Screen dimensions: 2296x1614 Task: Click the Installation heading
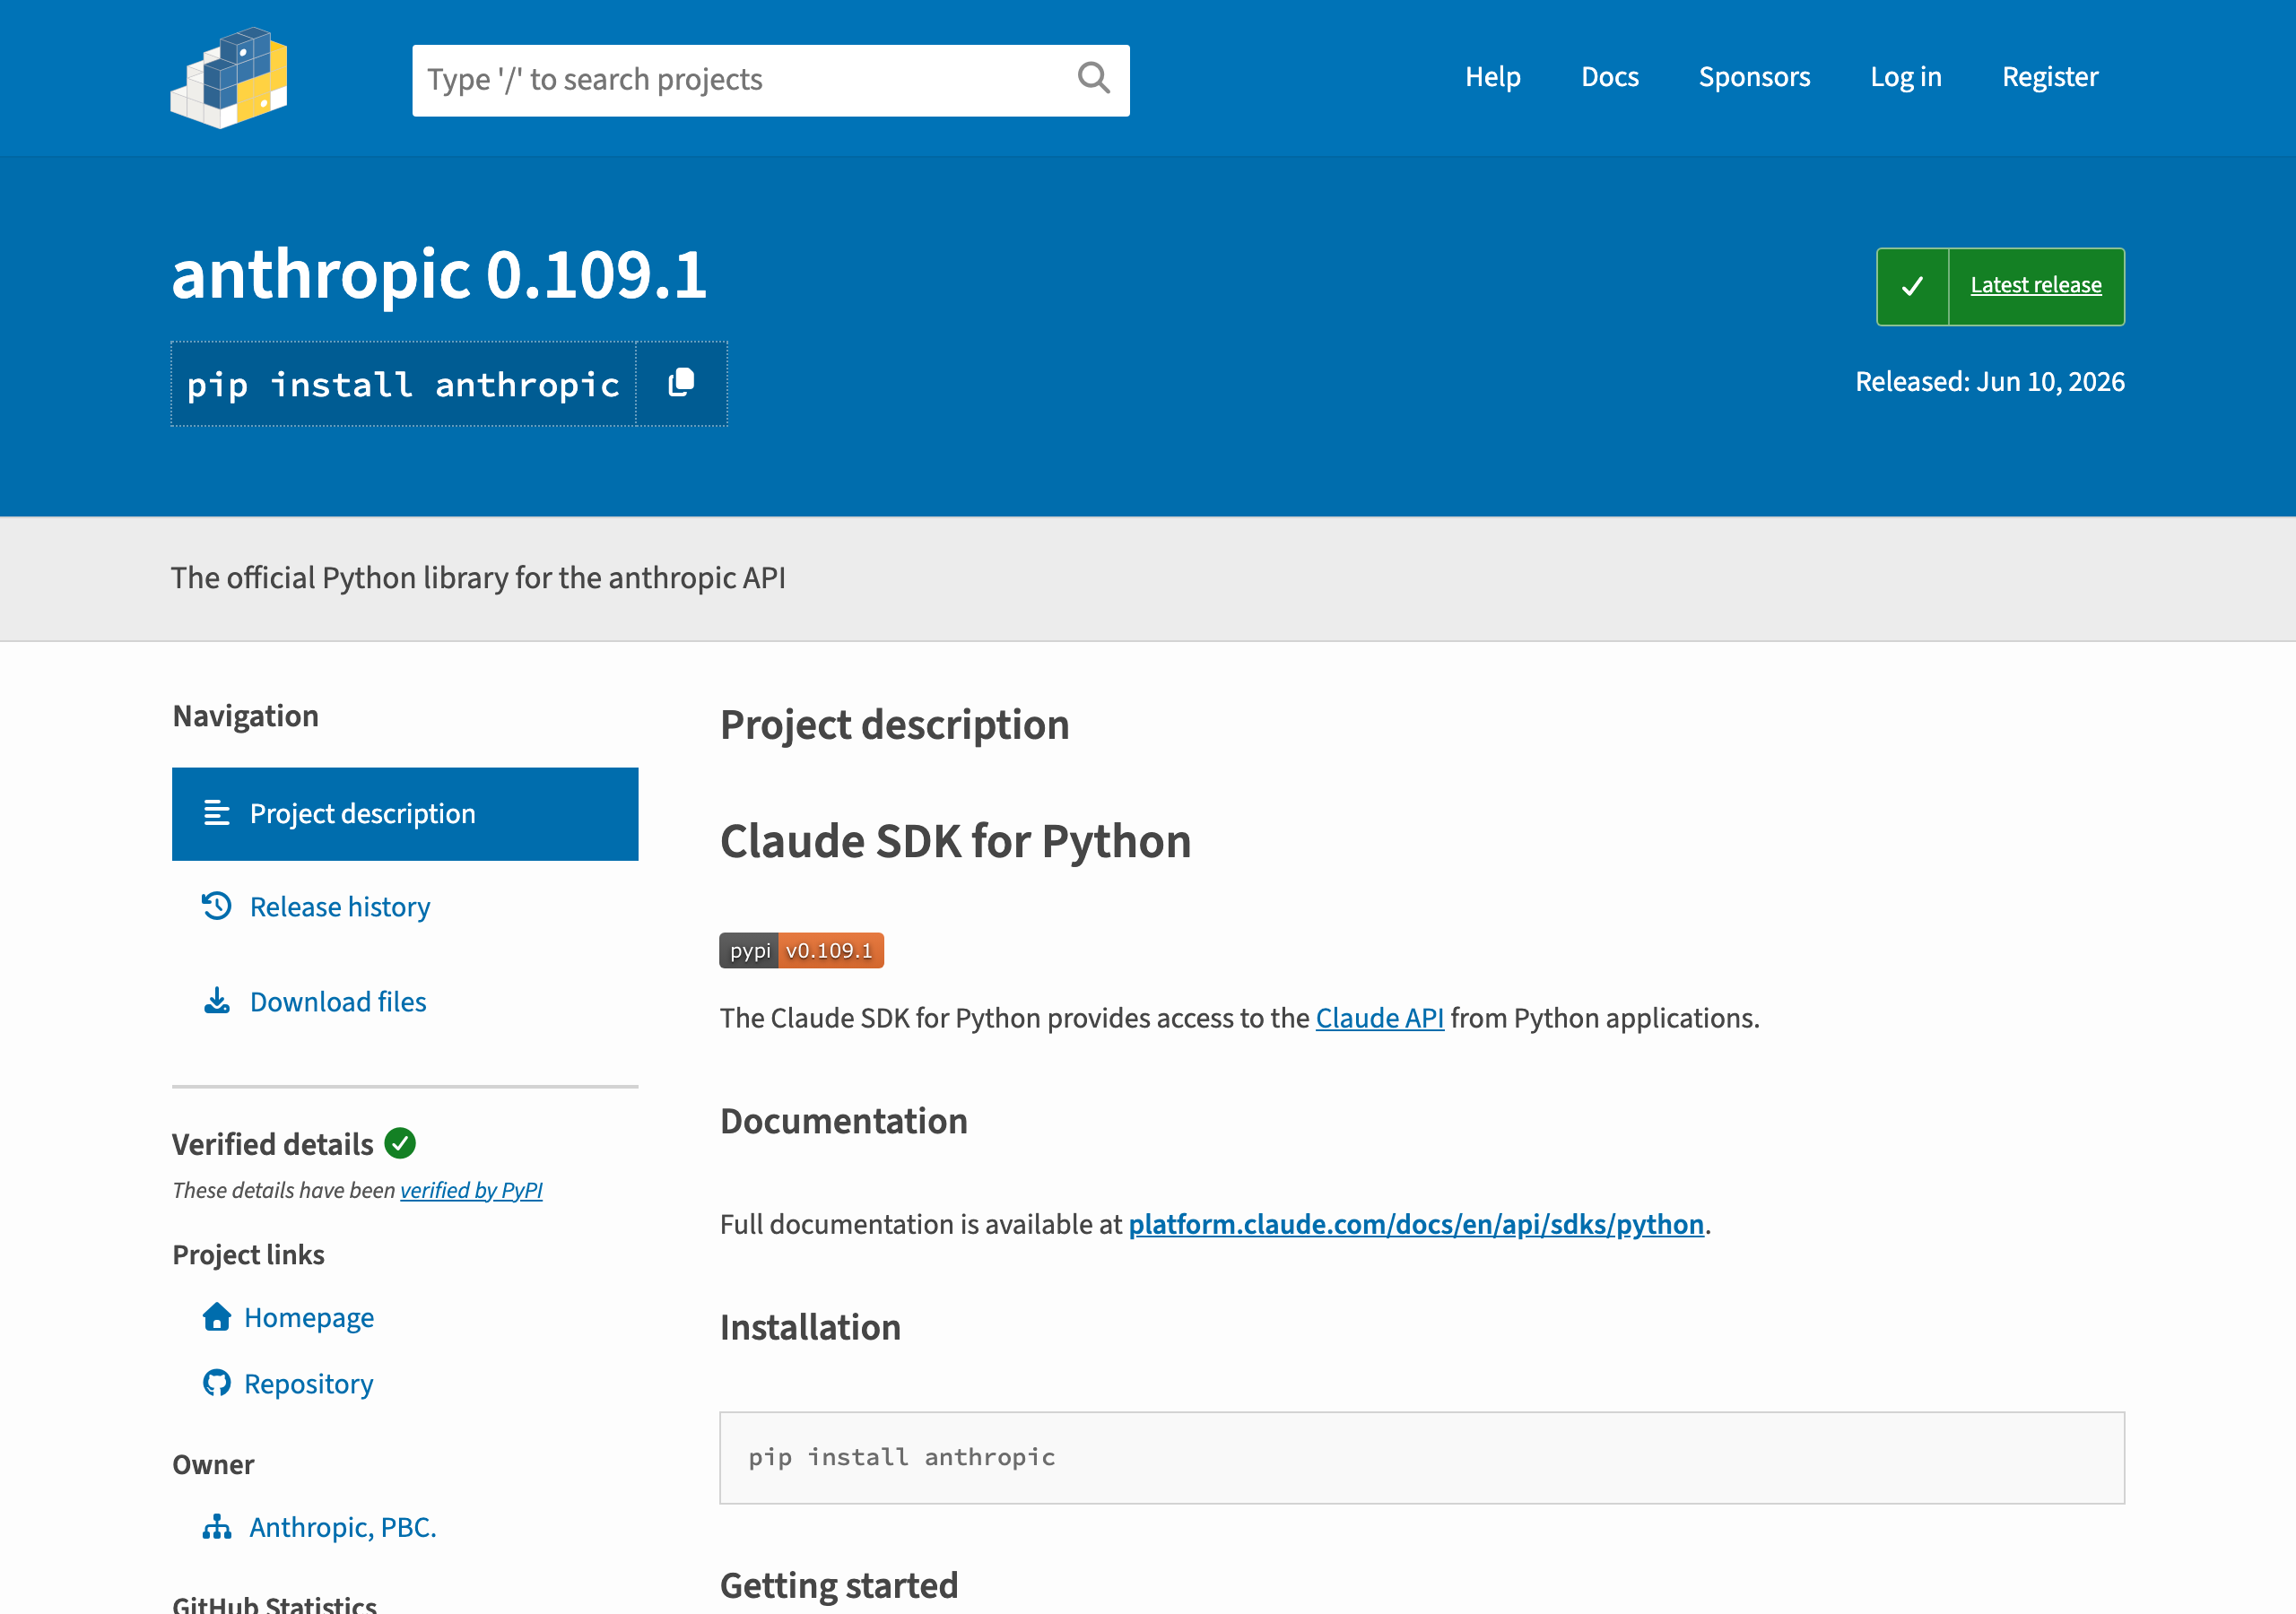[810, 1326]
